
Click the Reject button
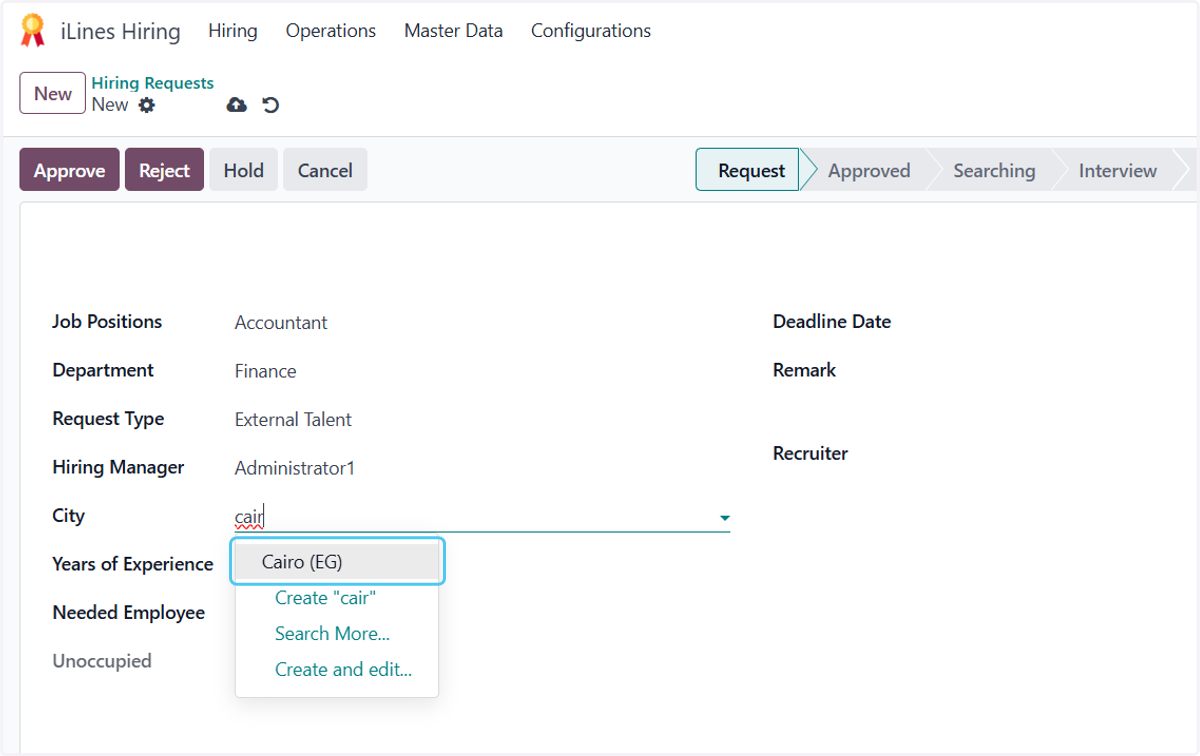pyautogui.click(x=165, y=170)
